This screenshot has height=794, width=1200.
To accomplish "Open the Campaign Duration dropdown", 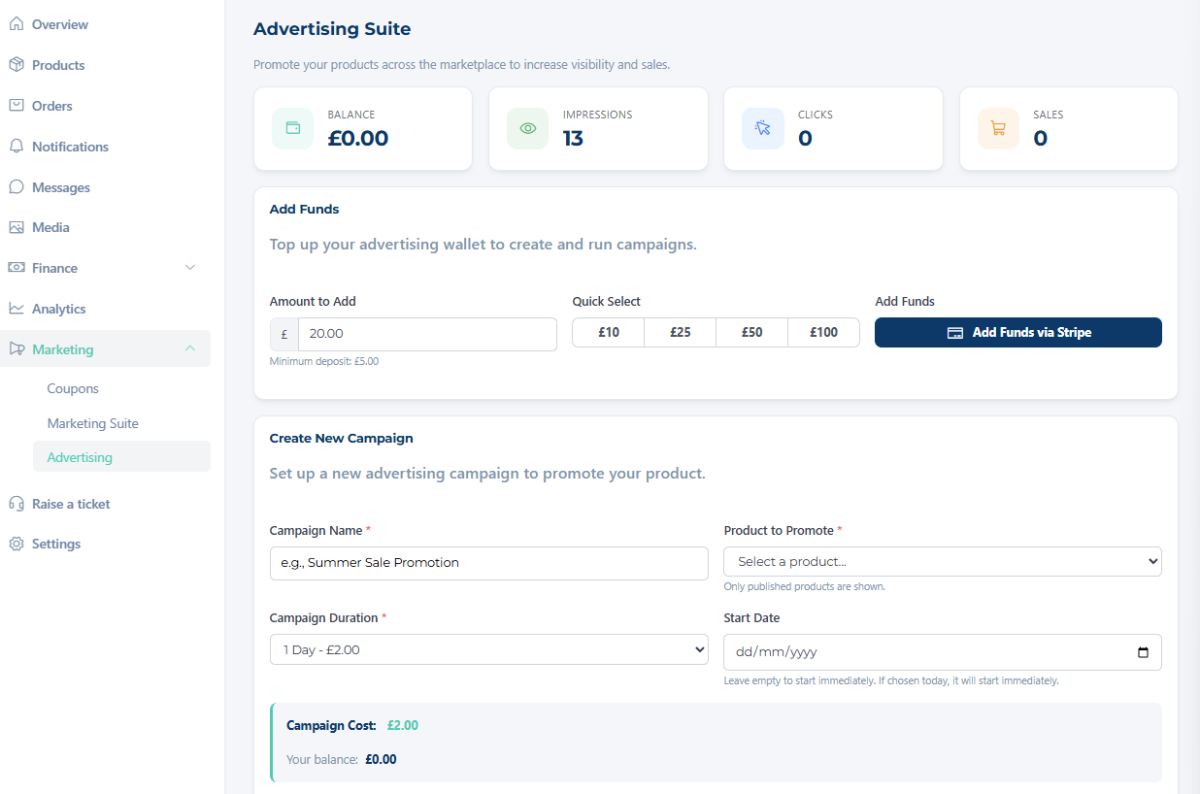I will 489,650.
